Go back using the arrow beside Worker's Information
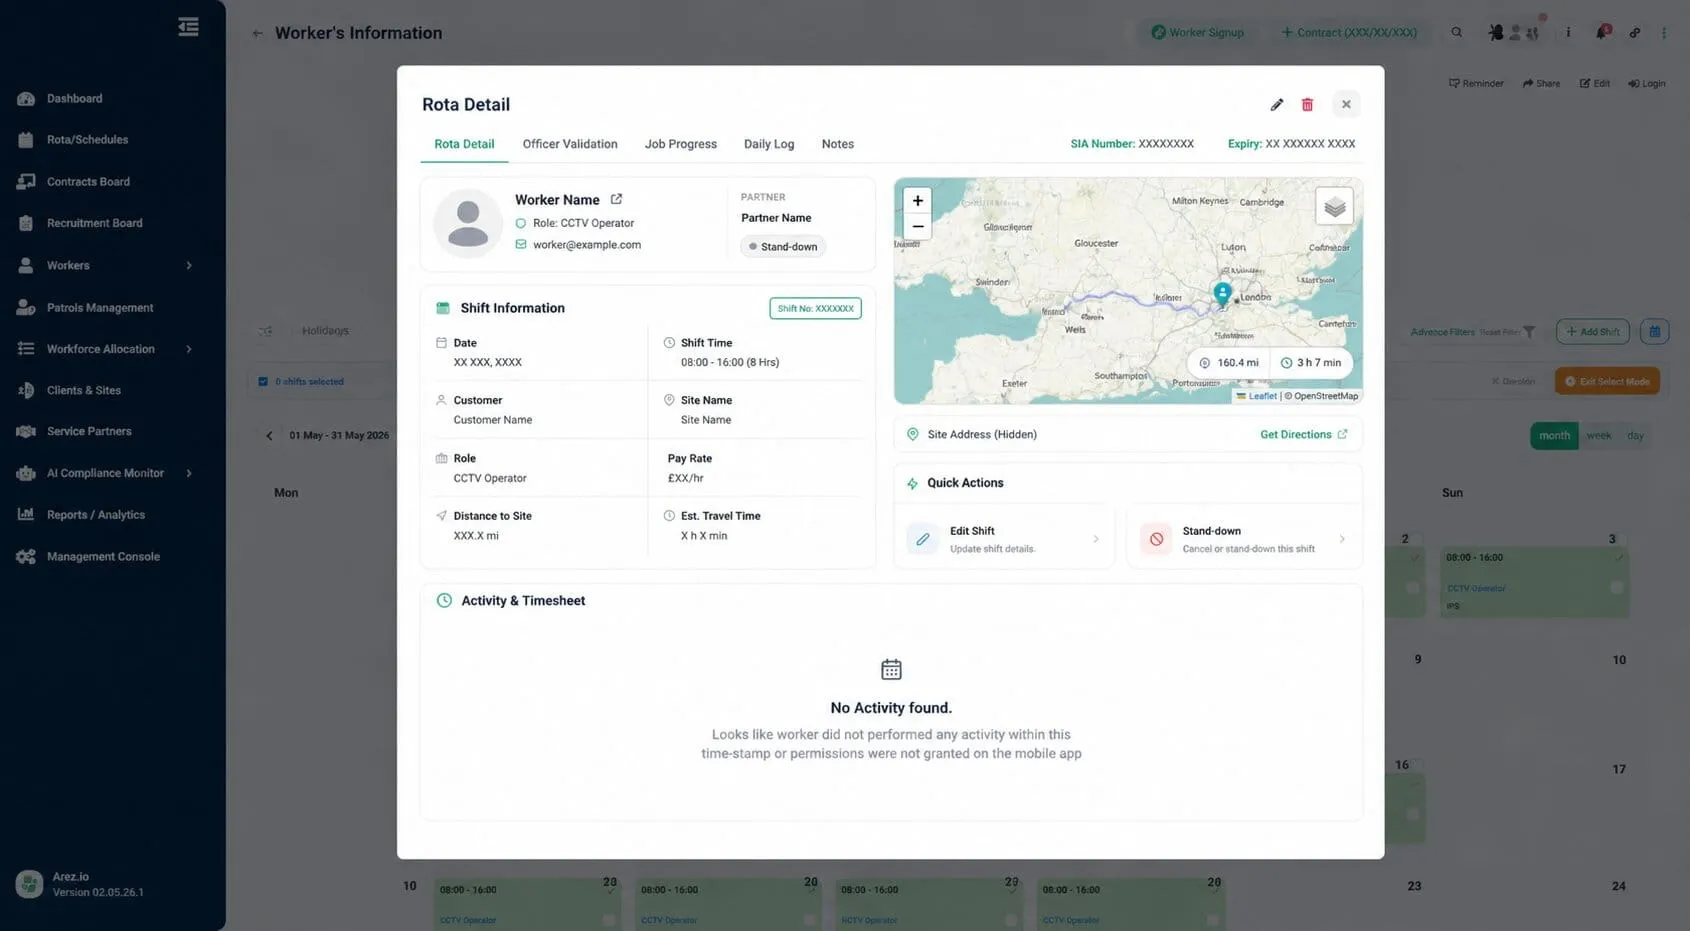The image size is (1690, 931). point(258,33)
